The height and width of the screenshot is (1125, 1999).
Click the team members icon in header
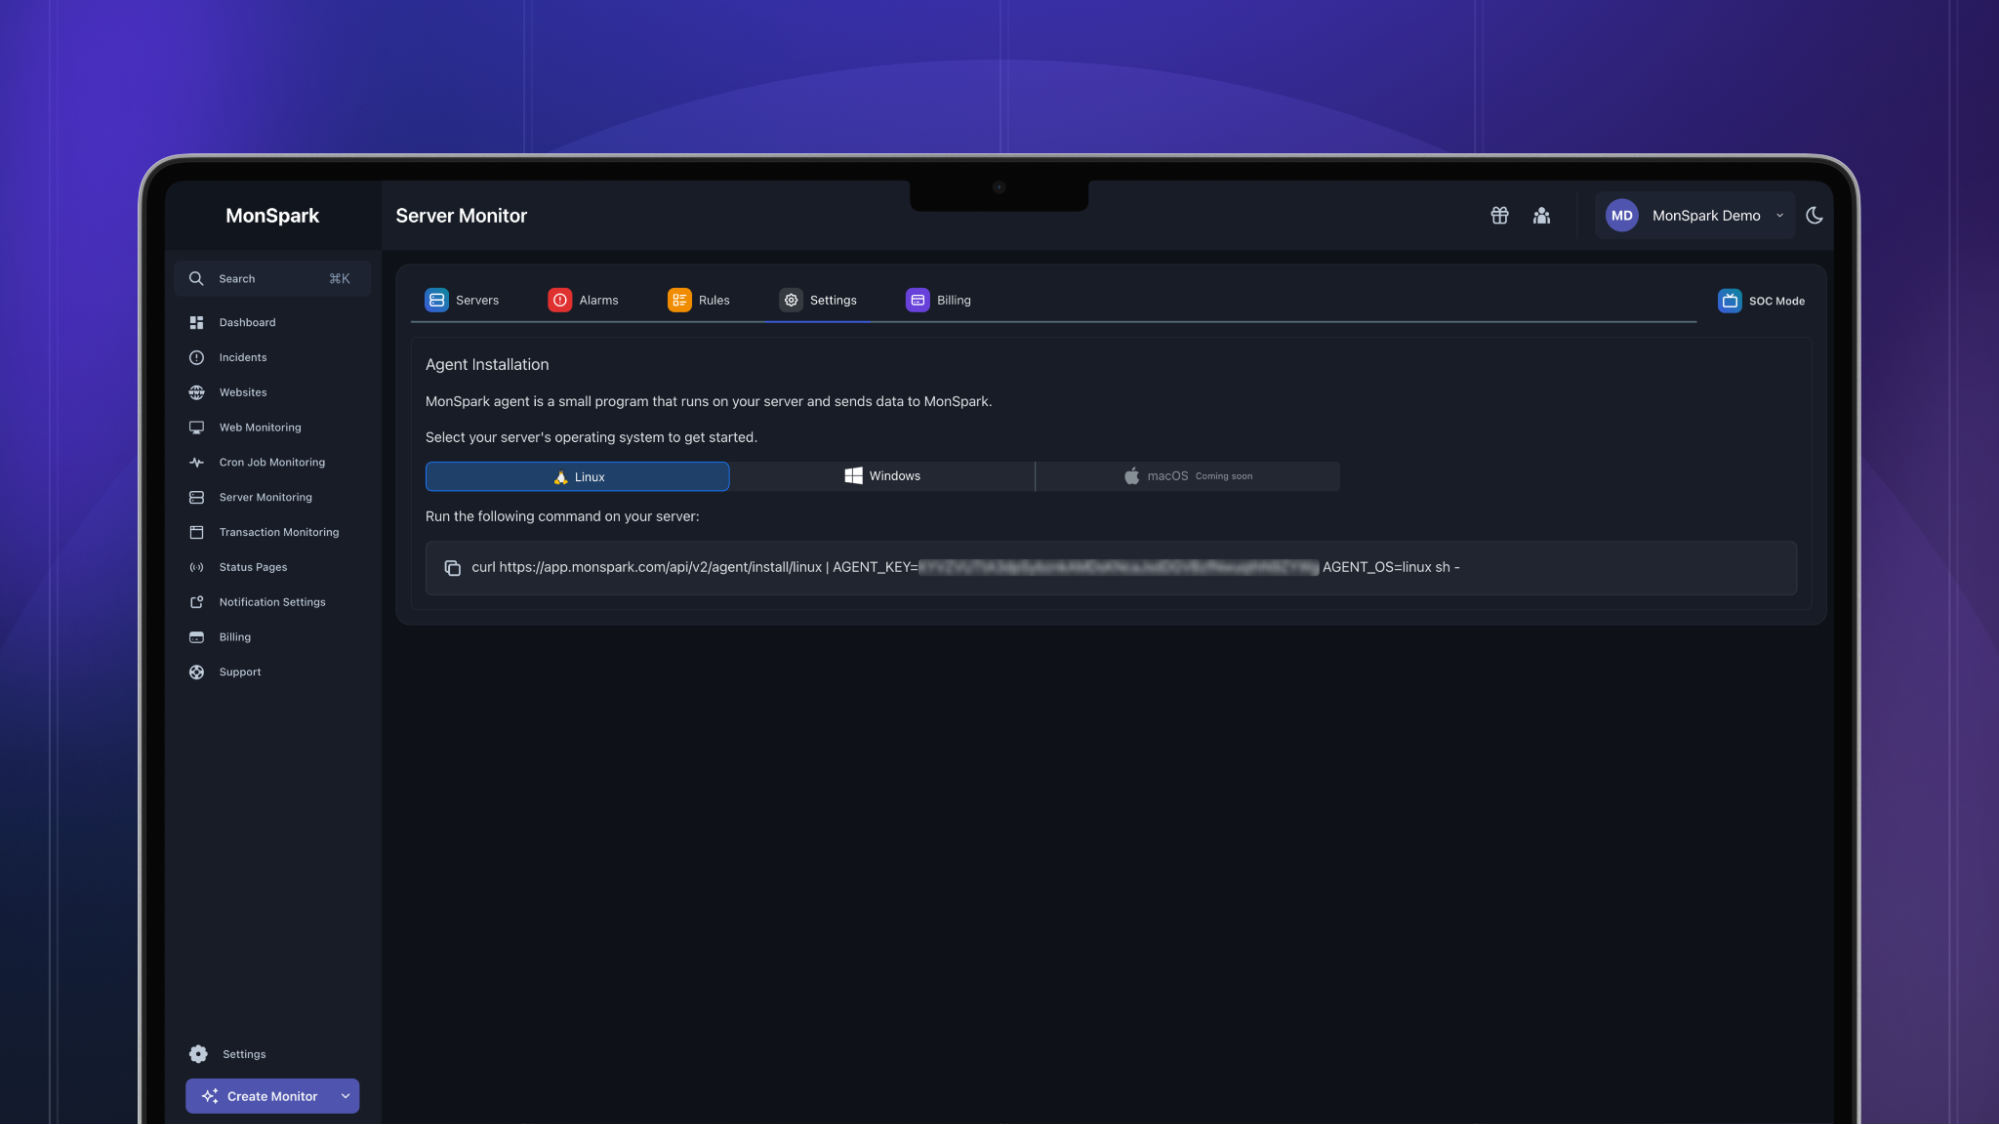(x=1540, y=216)
